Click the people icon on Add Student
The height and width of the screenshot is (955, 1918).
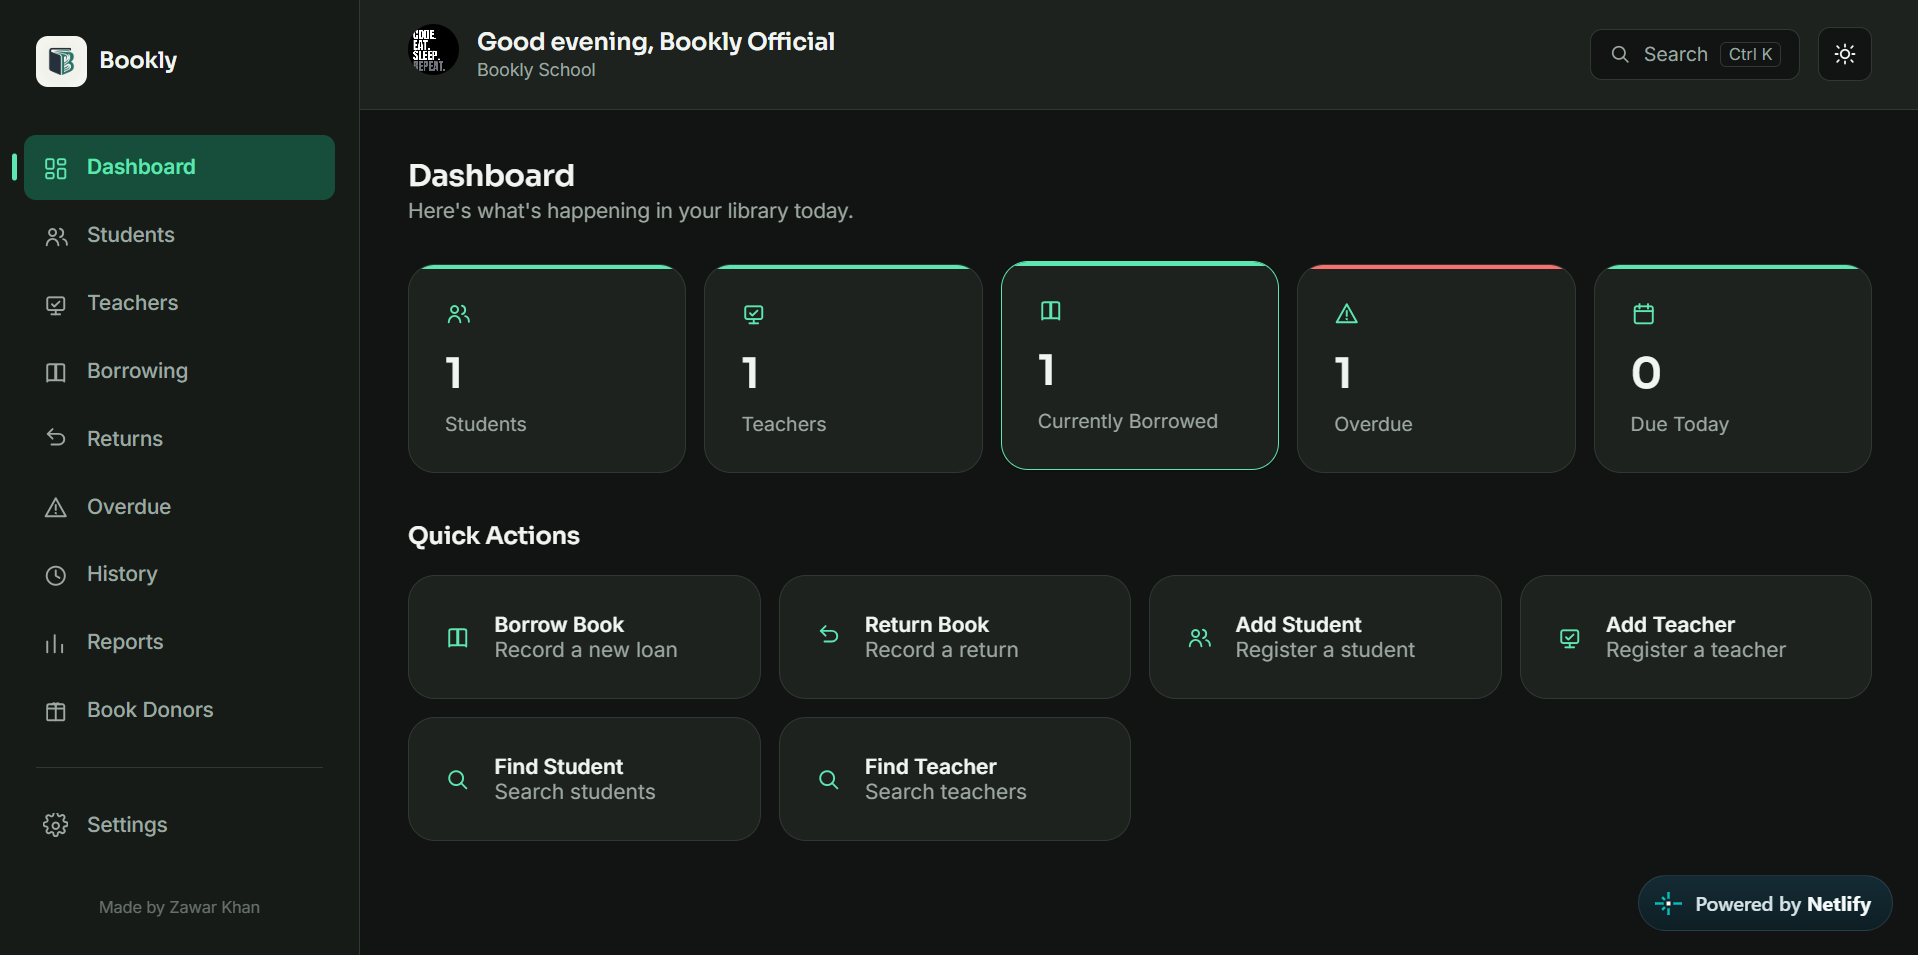[x=1200, y=638]
